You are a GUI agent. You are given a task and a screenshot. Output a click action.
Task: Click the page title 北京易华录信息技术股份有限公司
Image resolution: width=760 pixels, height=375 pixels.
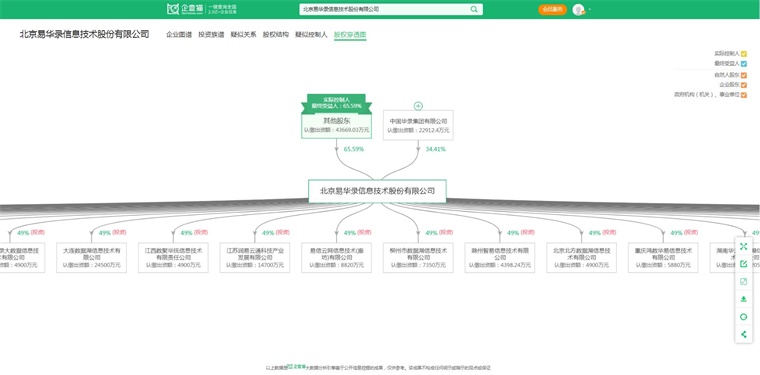click(84, 34)
